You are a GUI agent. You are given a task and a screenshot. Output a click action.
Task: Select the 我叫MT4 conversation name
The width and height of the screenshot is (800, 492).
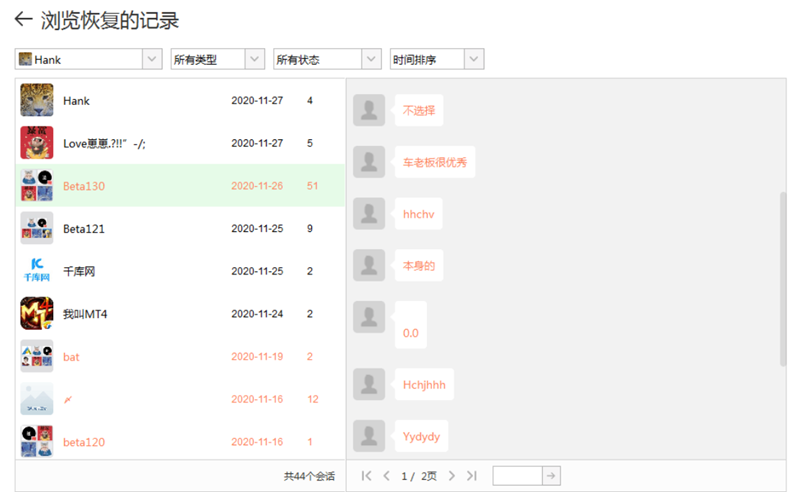[85, 314]
